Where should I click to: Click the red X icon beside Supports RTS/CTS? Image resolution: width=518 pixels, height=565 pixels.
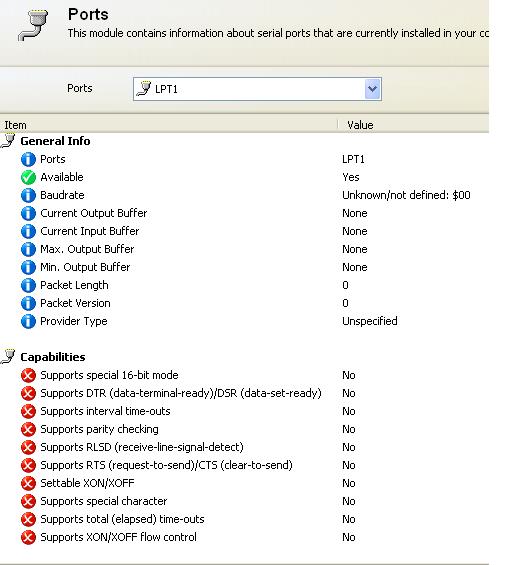coord(28,466)
